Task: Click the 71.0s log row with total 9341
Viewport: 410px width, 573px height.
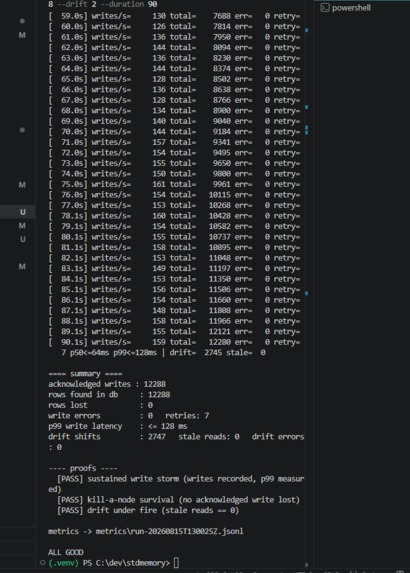Action: (174, 142)
